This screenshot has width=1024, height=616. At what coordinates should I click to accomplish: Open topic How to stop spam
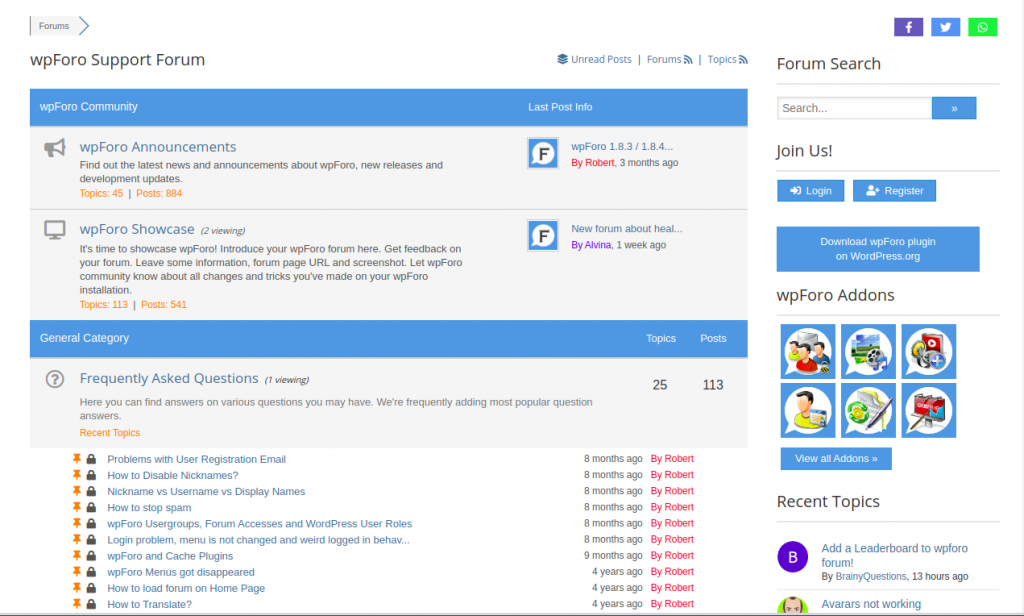150,508
